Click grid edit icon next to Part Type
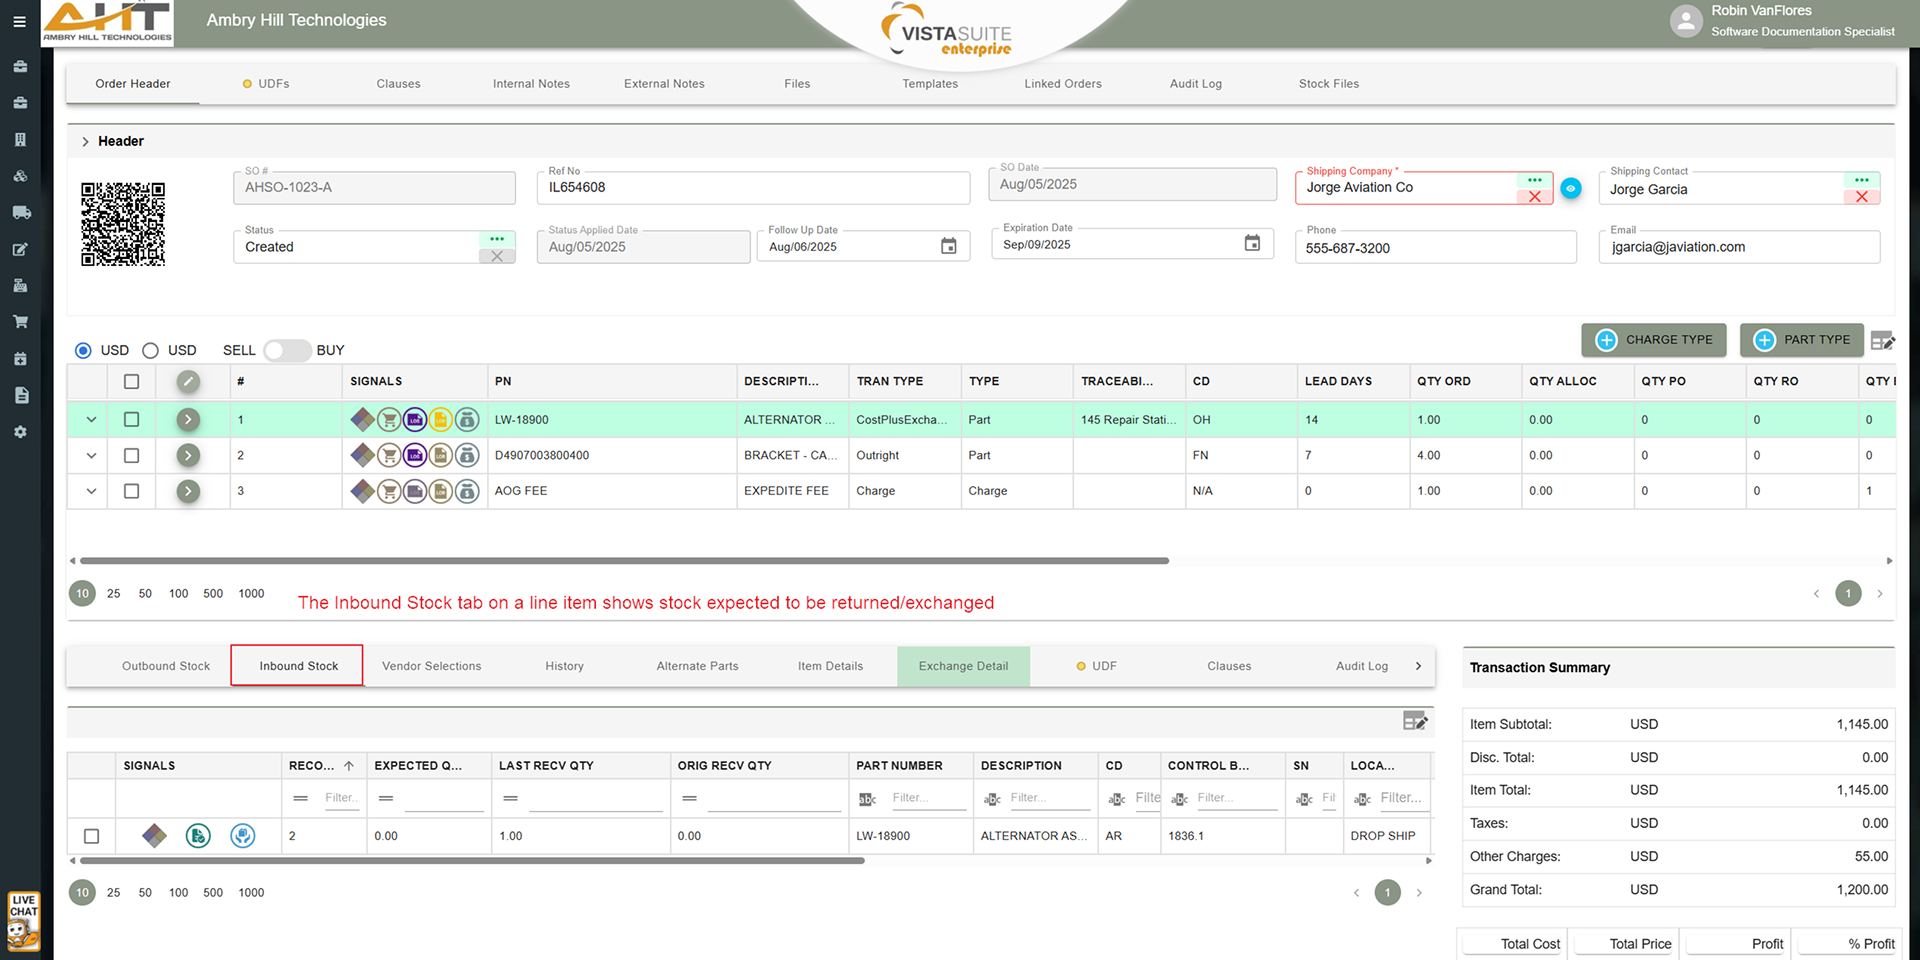Viewport: 1920px width, 960px height. point(1882,341)
